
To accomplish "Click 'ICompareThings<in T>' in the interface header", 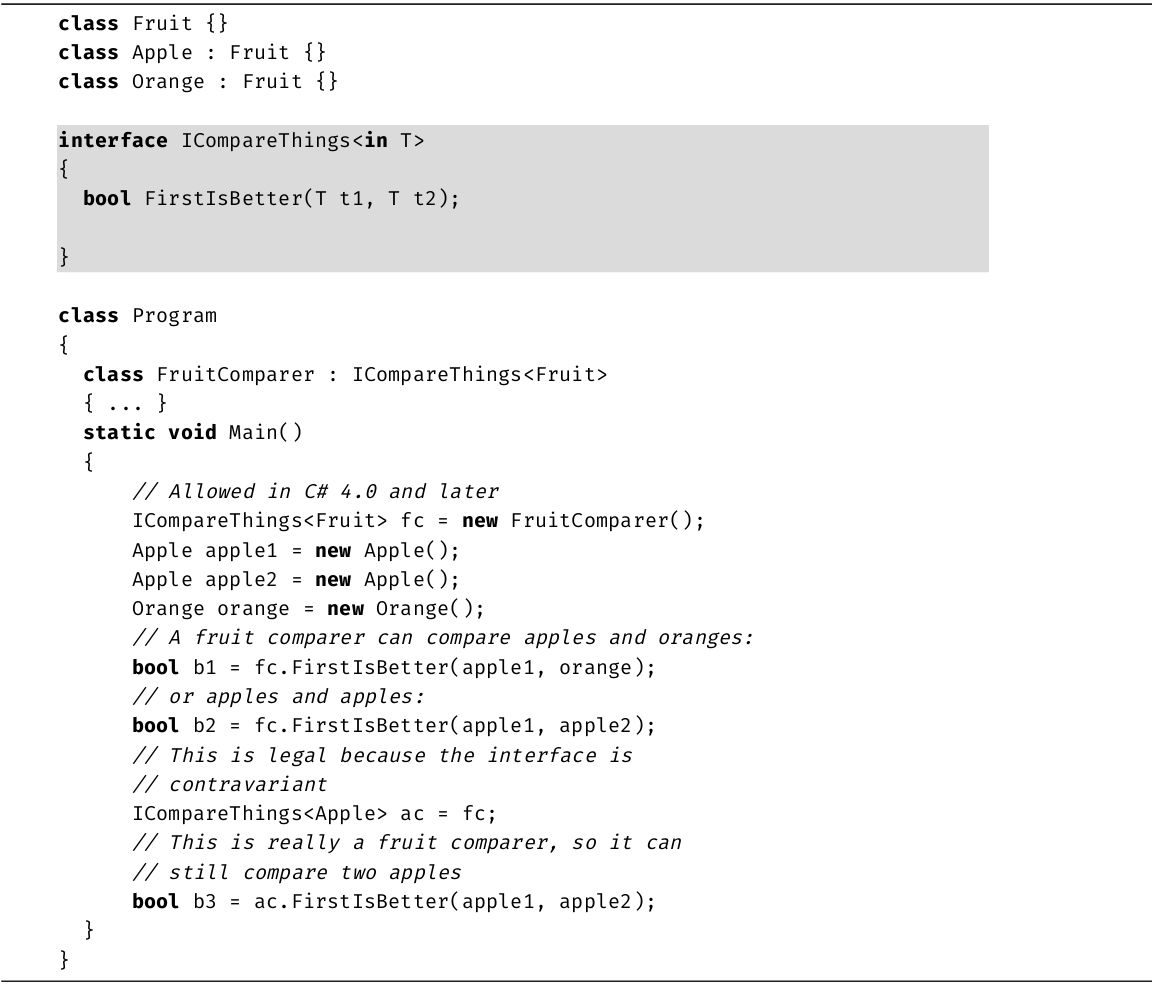I will point(302,140).
